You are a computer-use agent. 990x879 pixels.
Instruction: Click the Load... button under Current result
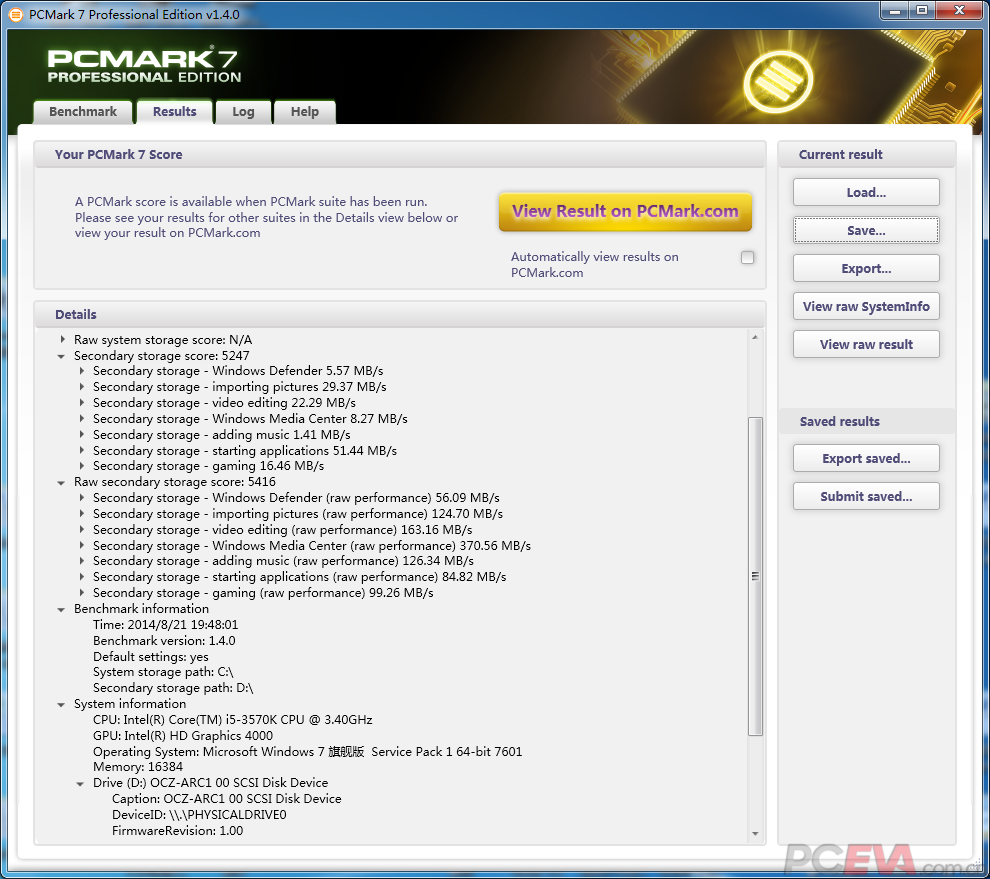pos(866,191)
